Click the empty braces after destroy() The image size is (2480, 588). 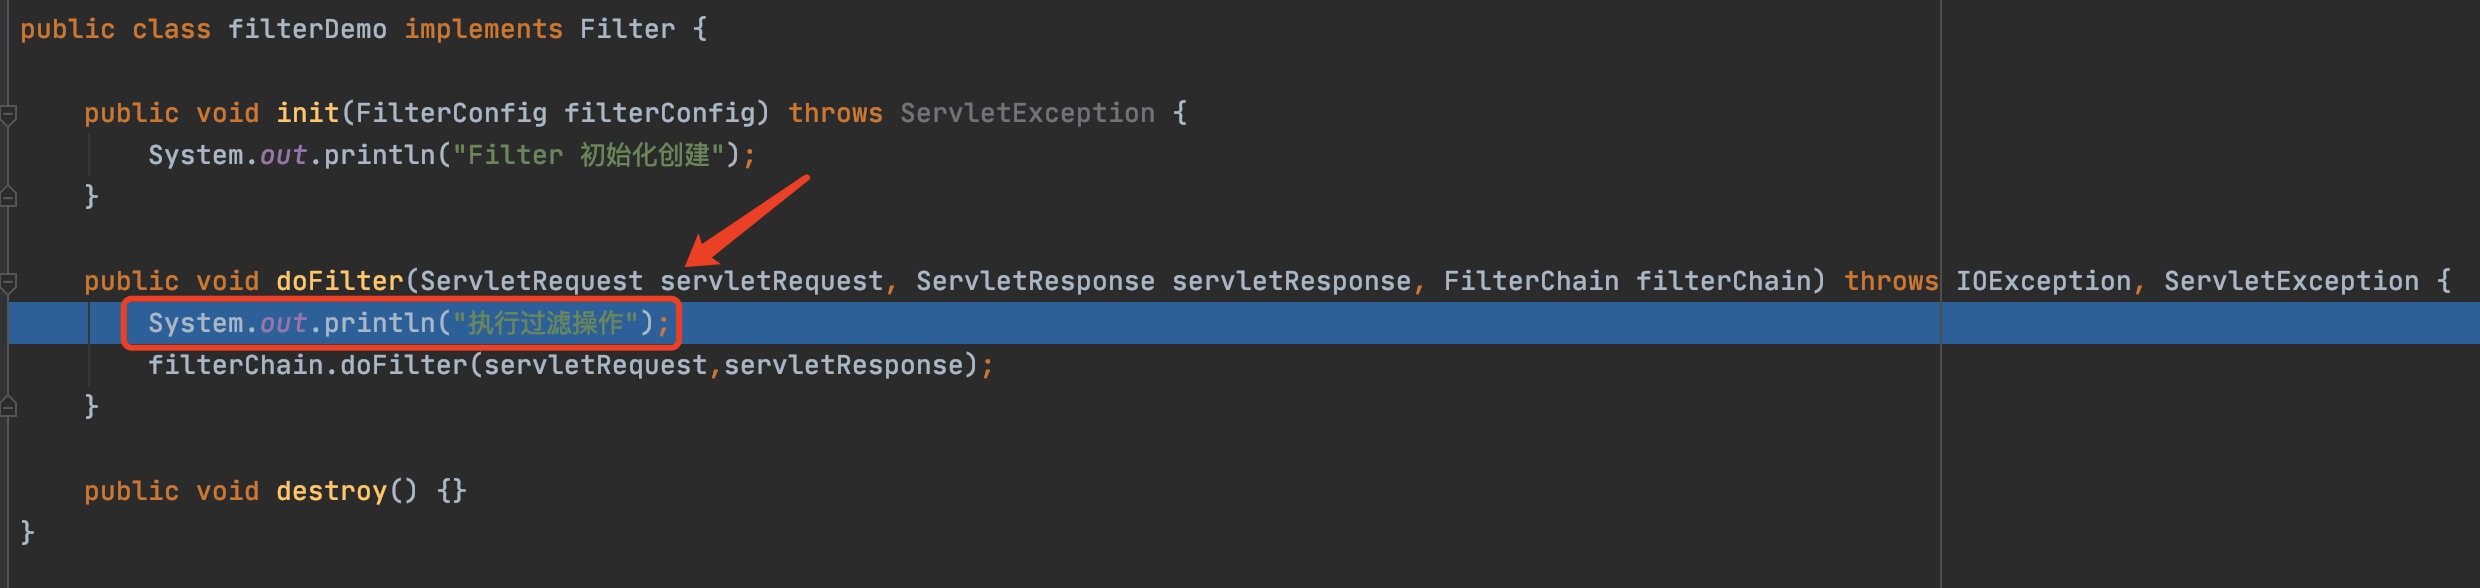(x=452, y=492)
